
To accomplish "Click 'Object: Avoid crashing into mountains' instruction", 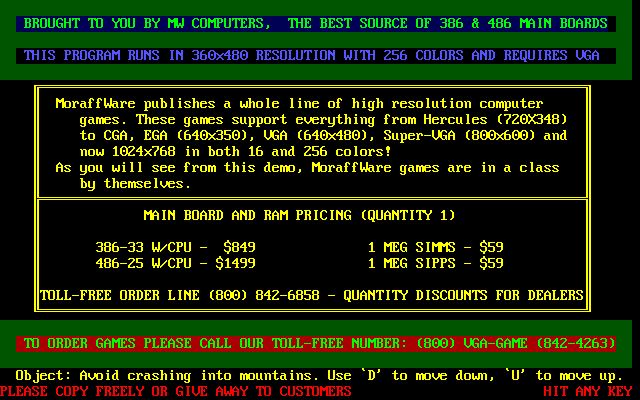I will tap(319, 376).
